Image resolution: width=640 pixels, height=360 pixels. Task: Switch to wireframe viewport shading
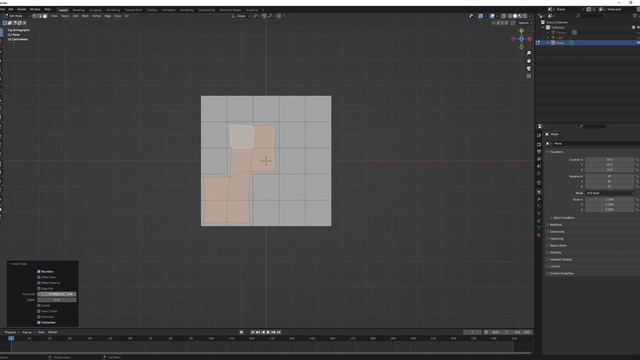510,16
